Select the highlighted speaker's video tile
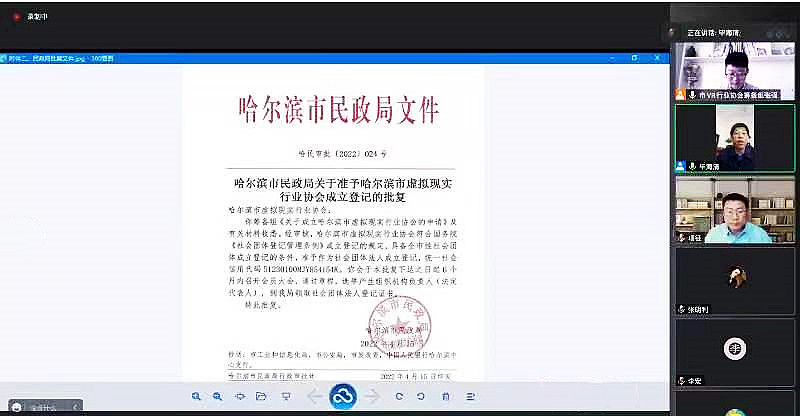800x416 pixels. (x=735, y=137)
